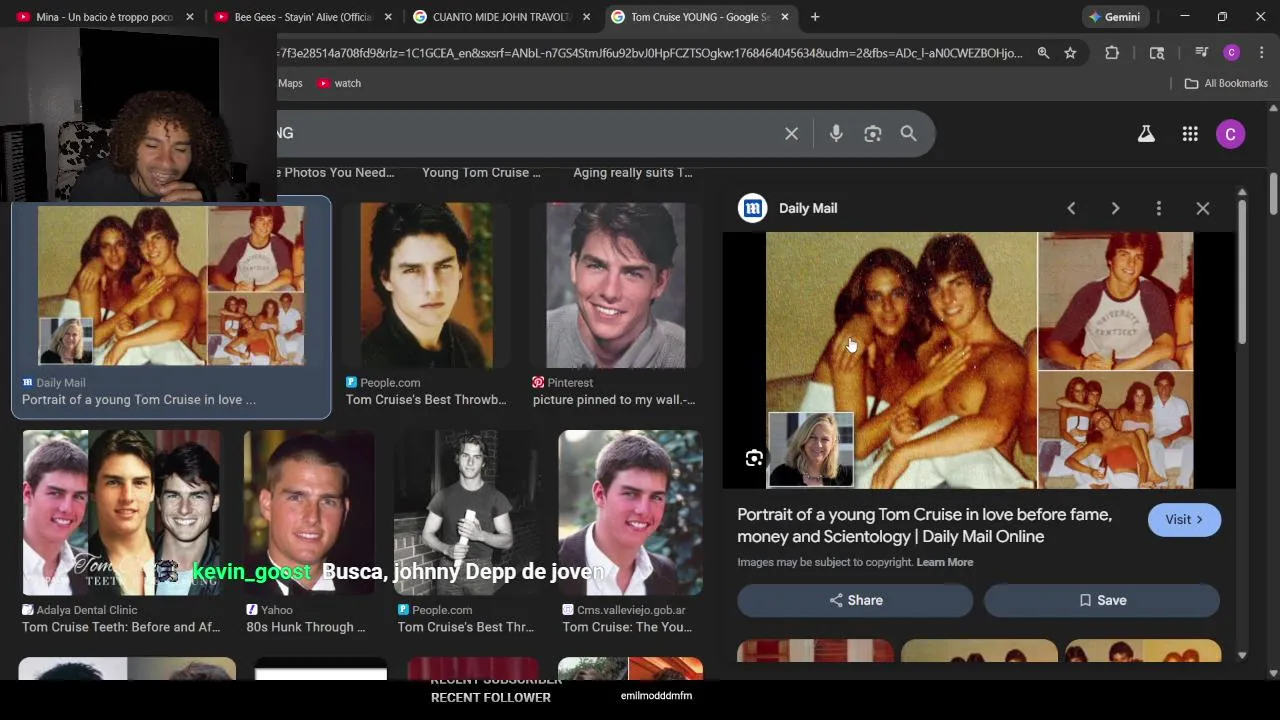
Task: Click the 'Tom Cruise: The You...' caption
Action: click(x=627, y=627)
